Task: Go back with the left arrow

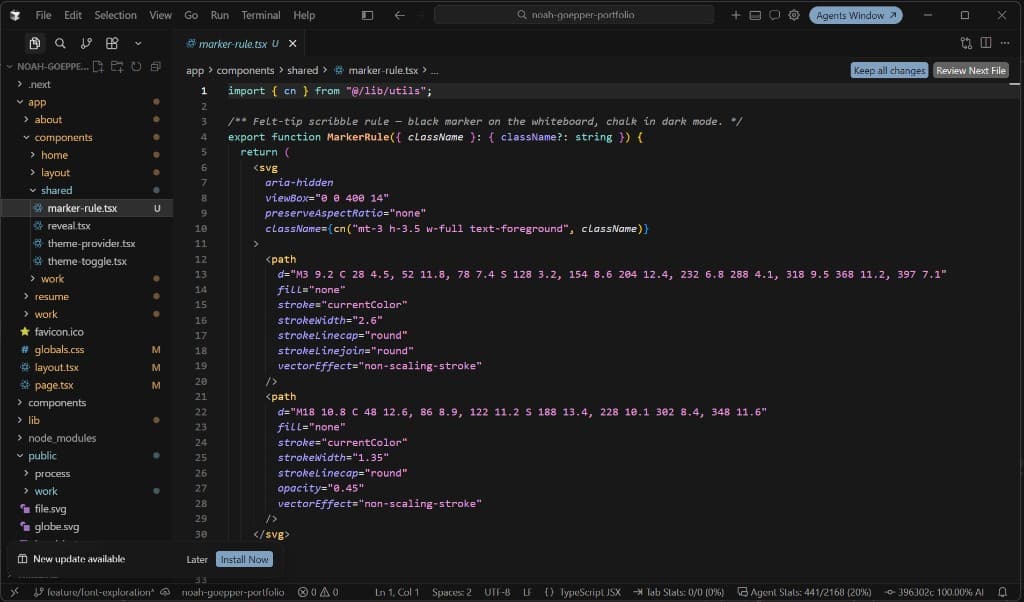Action: click(399, 15)
